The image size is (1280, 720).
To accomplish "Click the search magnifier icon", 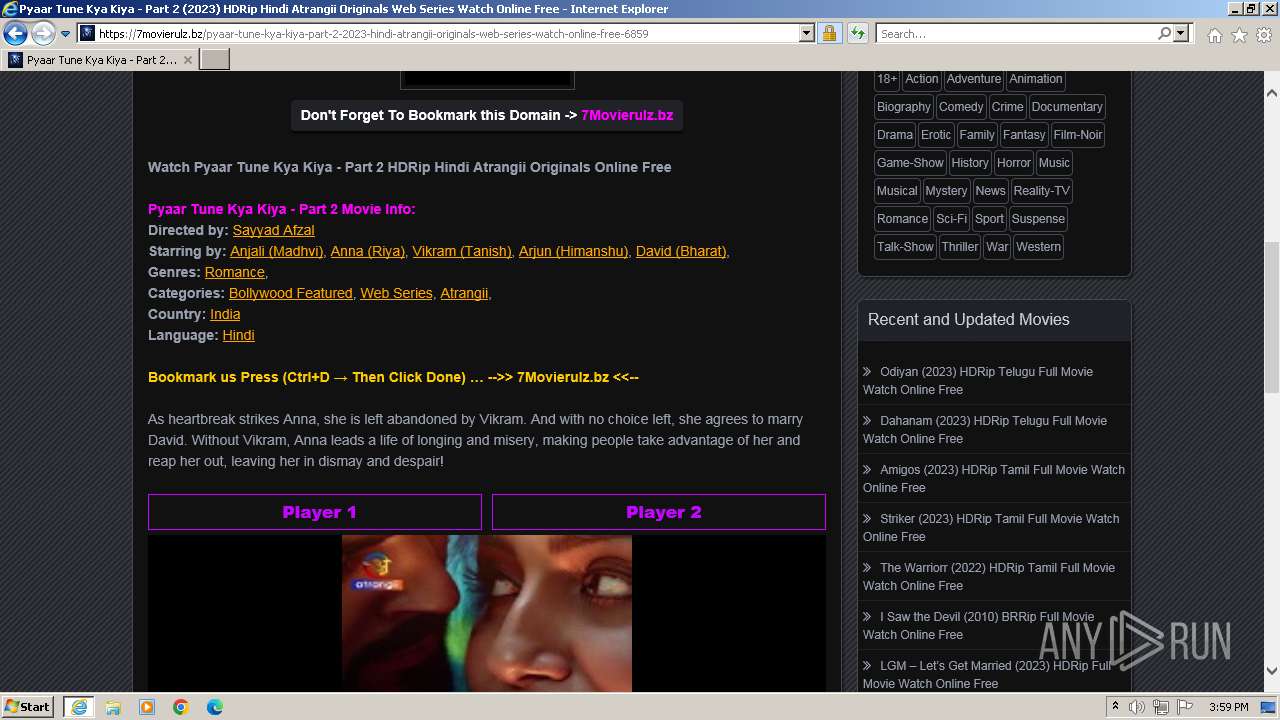I will [x=1164, y=34].
